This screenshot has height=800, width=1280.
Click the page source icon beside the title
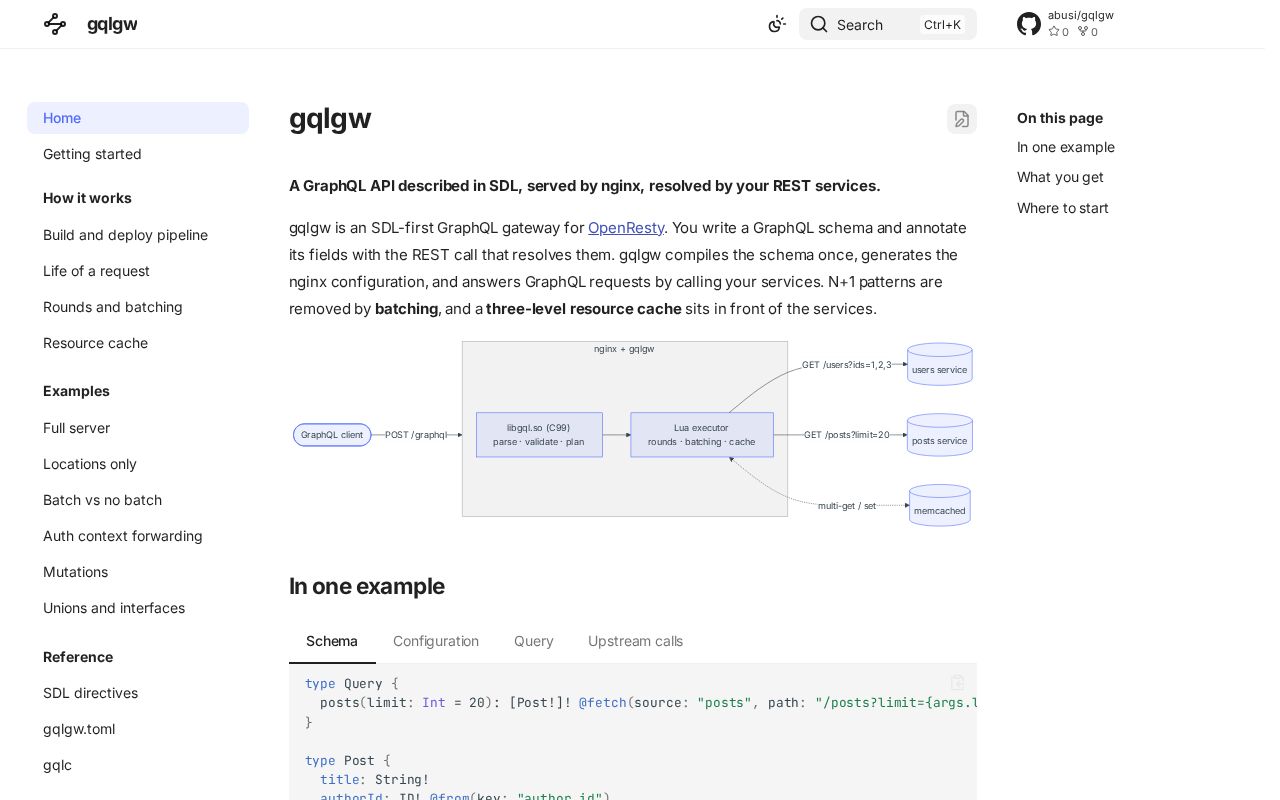[962, 119]
